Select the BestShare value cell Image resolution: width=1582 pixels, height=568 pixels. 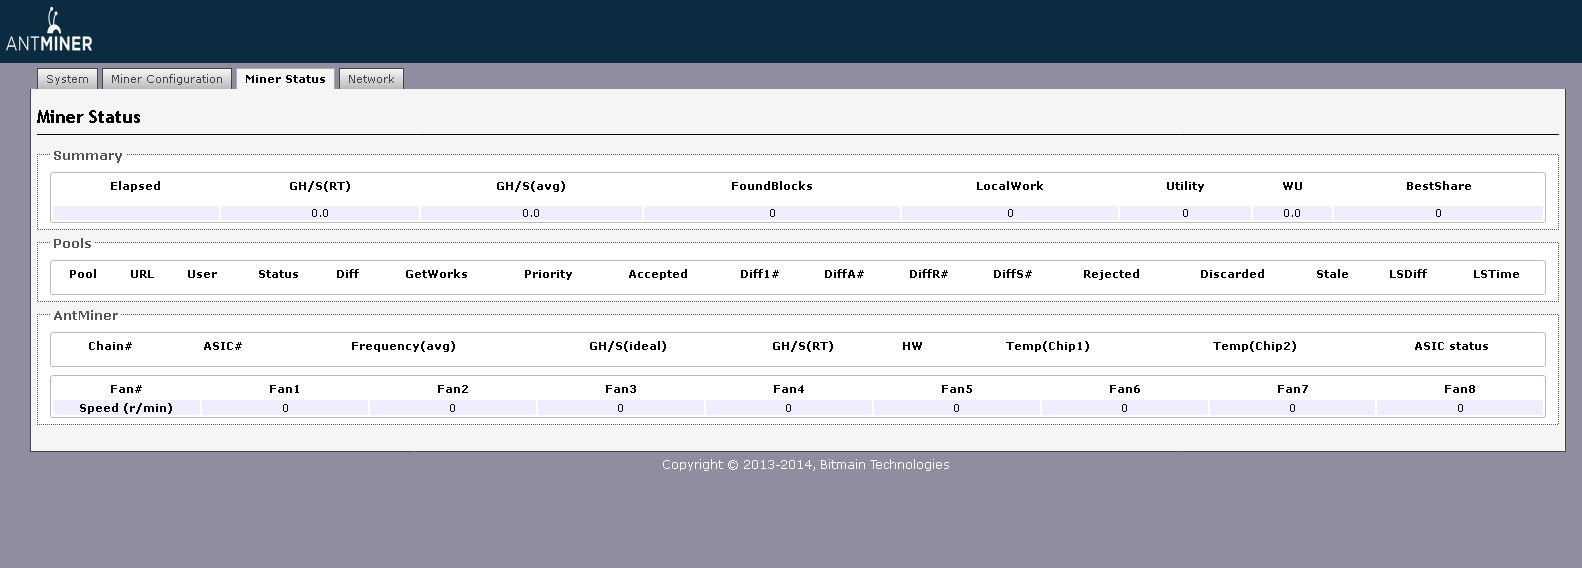1438,213
